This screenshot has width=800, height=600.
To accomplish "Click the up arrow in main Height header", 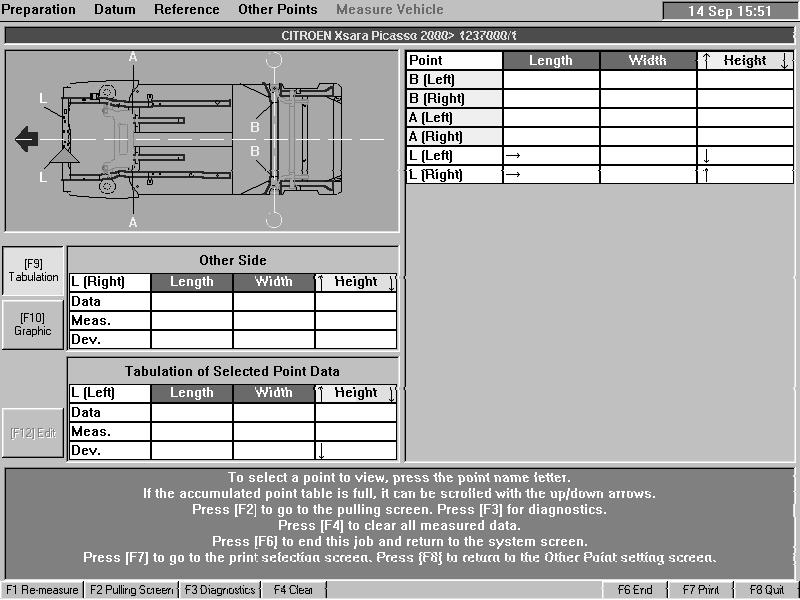I will click(706, 61).
